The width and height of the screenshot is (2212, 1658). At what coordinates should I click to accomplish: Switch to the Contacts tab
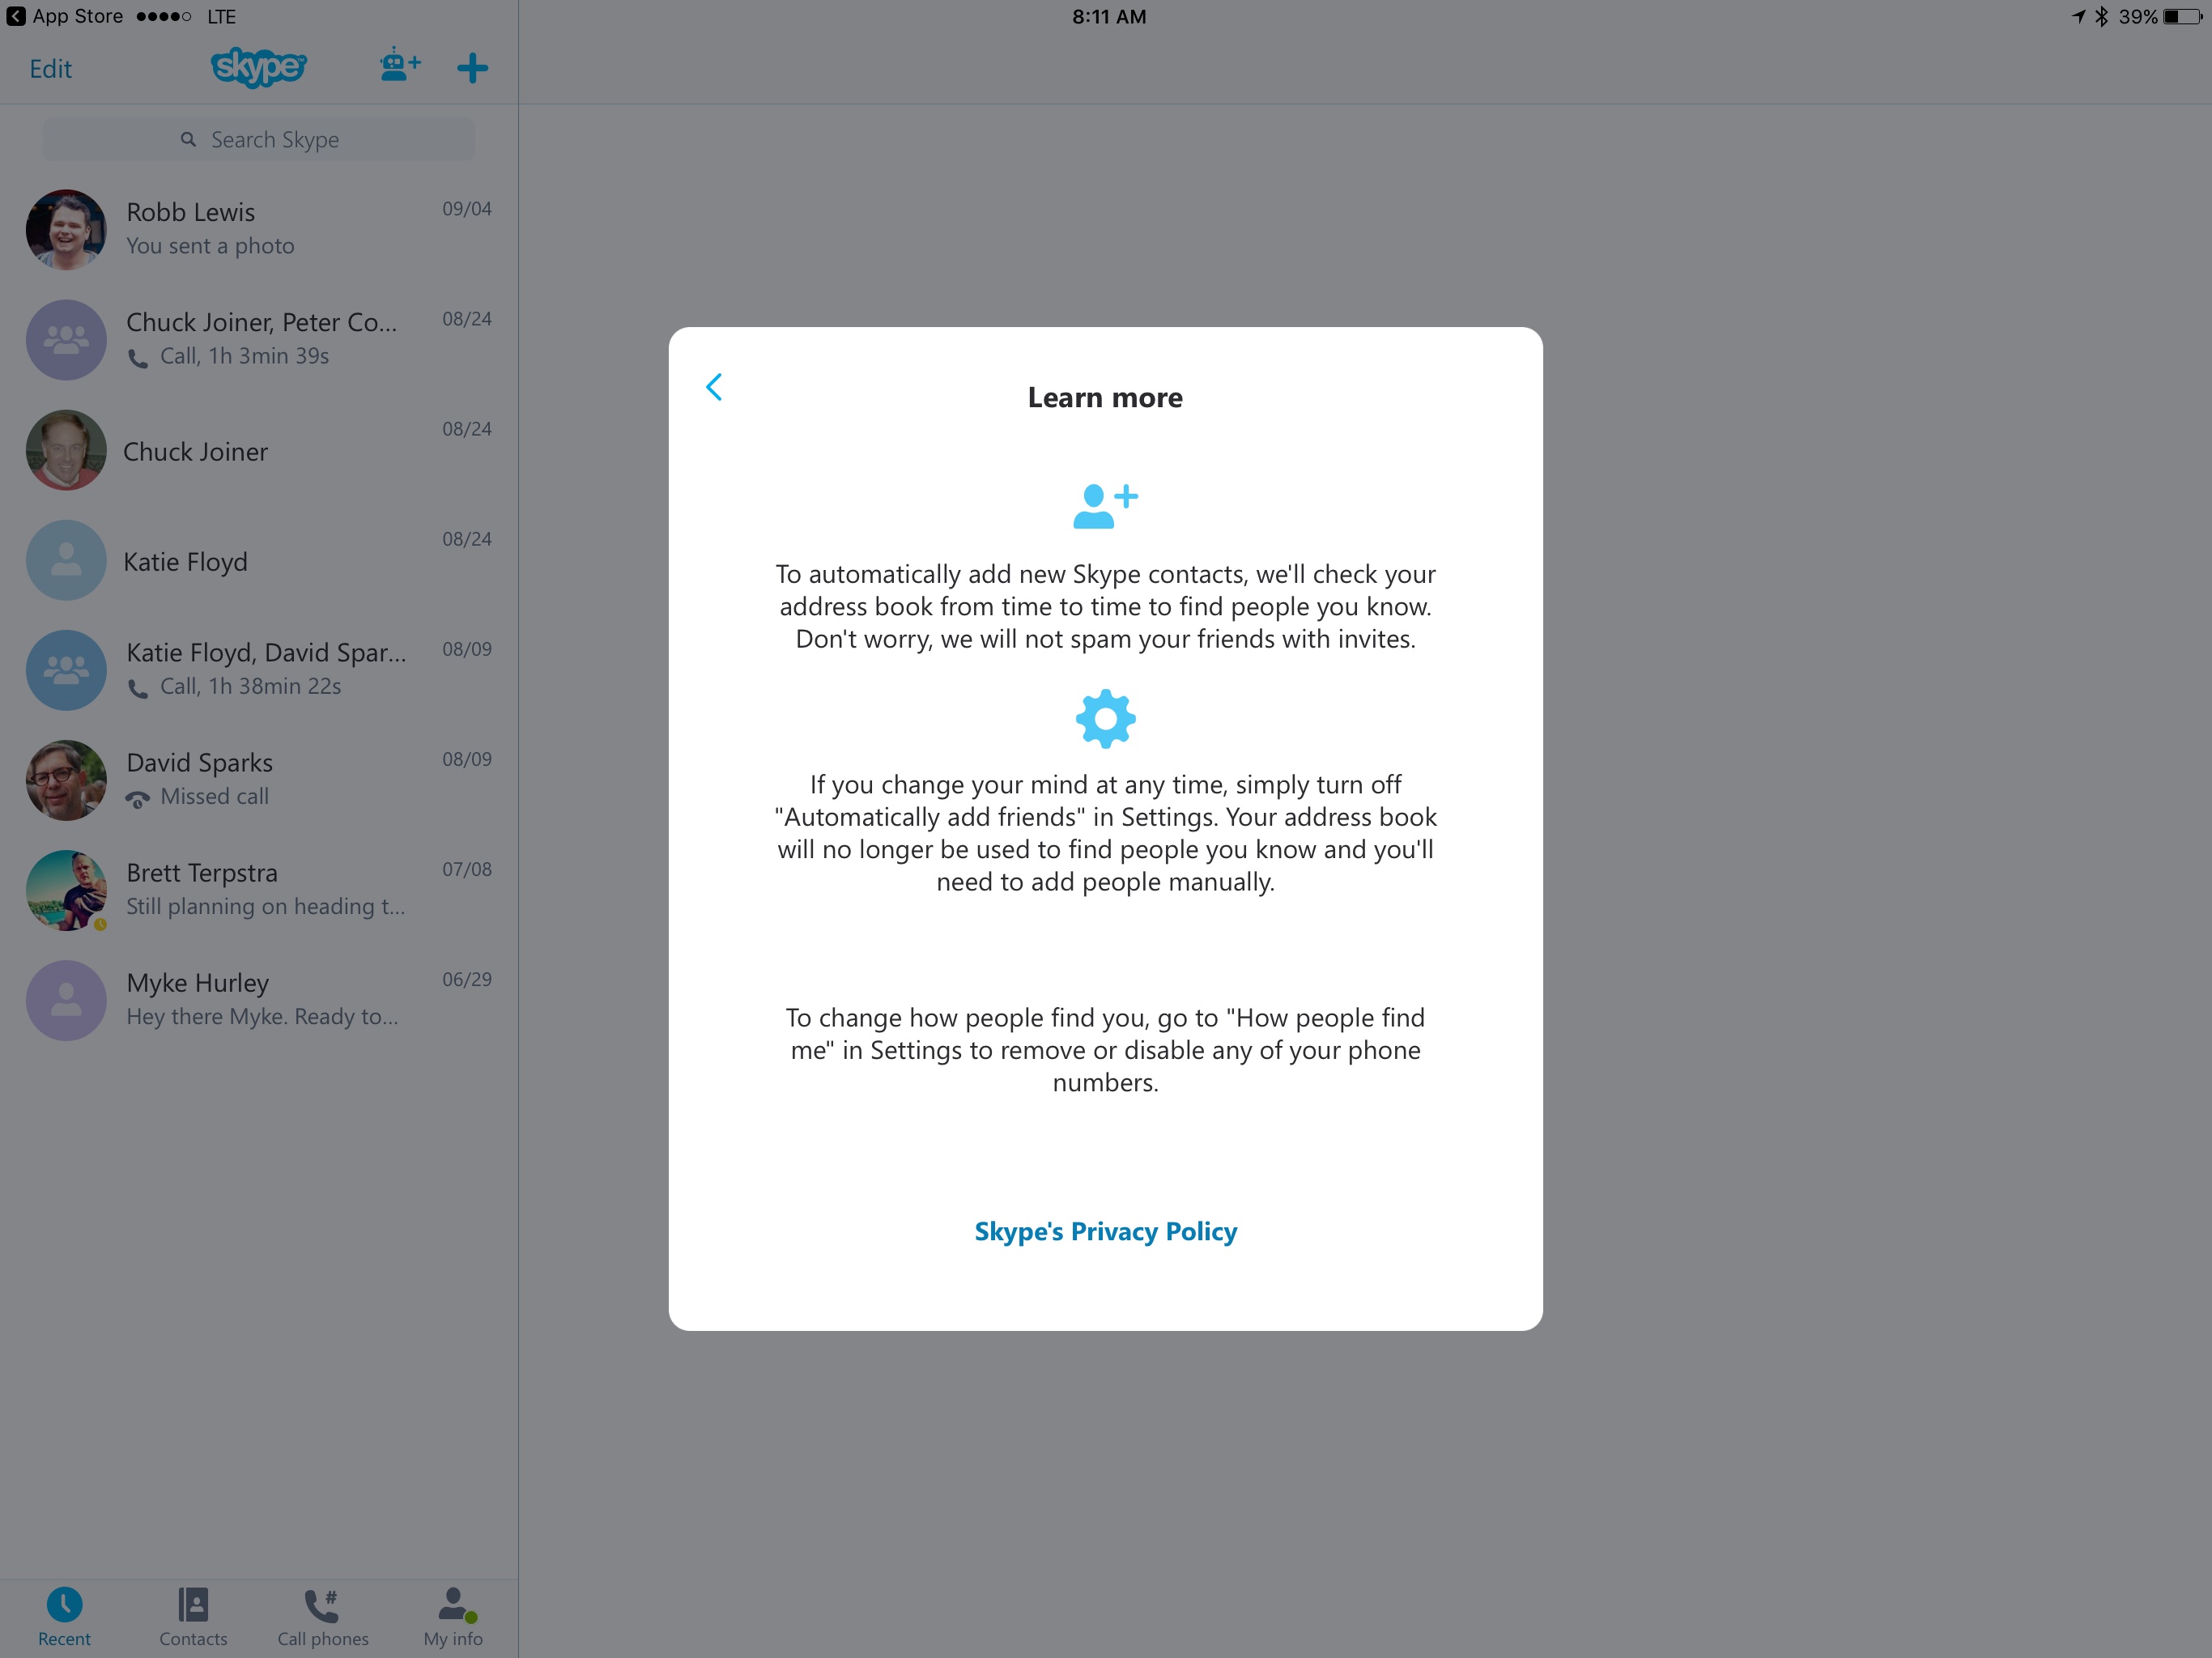click(193, 1615)
